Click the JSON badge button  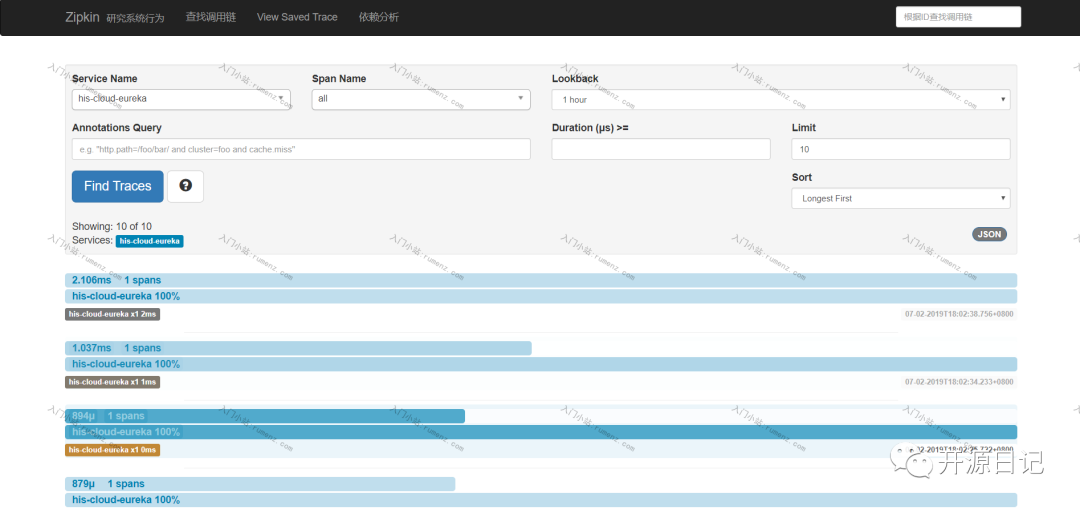pyautogui.click(x=990, y=234)
